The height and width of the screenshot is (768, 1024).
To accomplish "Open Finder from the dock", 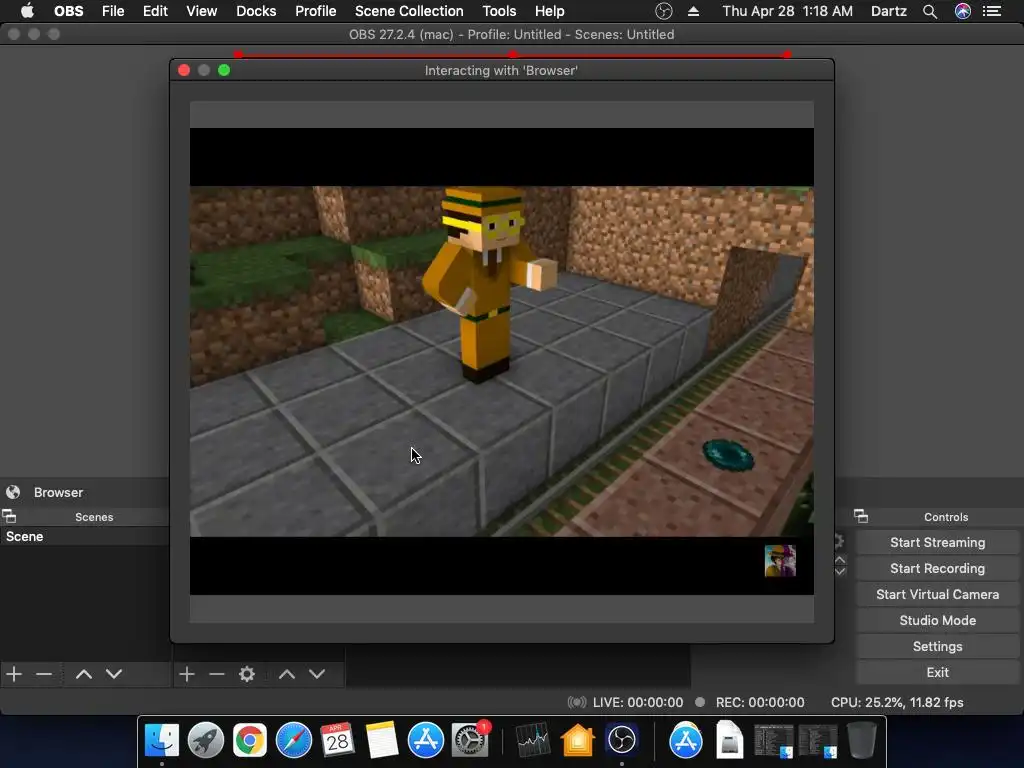I will pos(161,740).
